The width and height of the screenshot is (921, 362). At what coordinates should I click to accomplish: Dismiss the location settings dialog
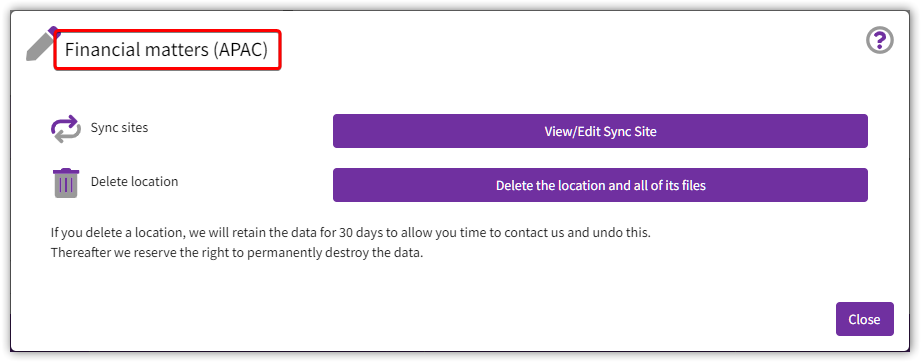point(864,319)
